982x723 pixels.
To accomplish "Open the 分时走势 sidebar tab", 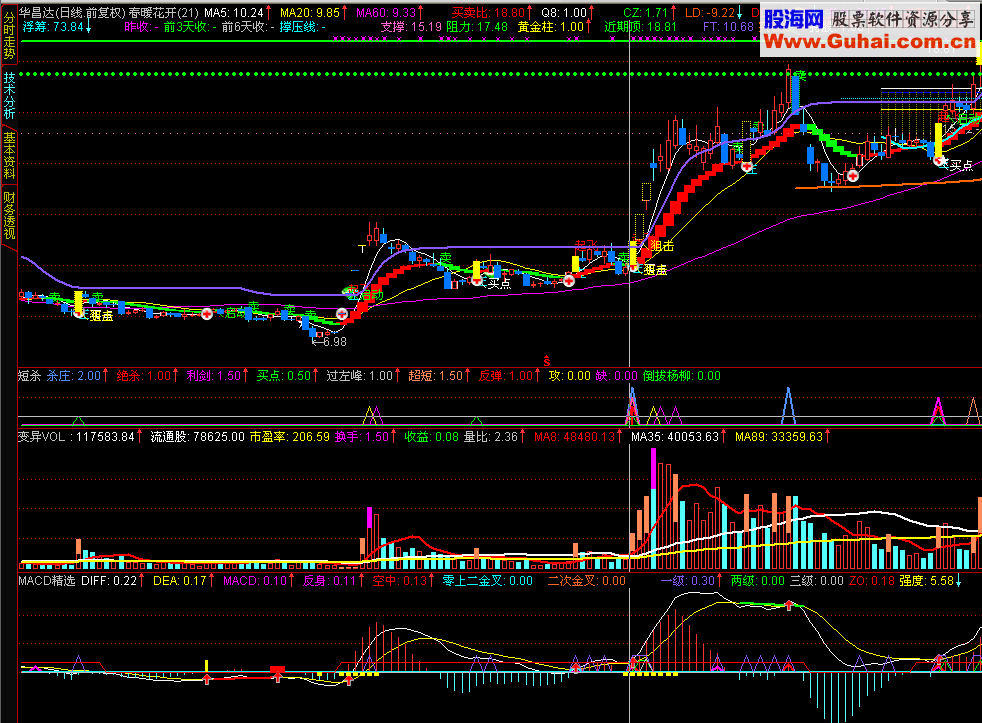I will (x=9, y=34).
